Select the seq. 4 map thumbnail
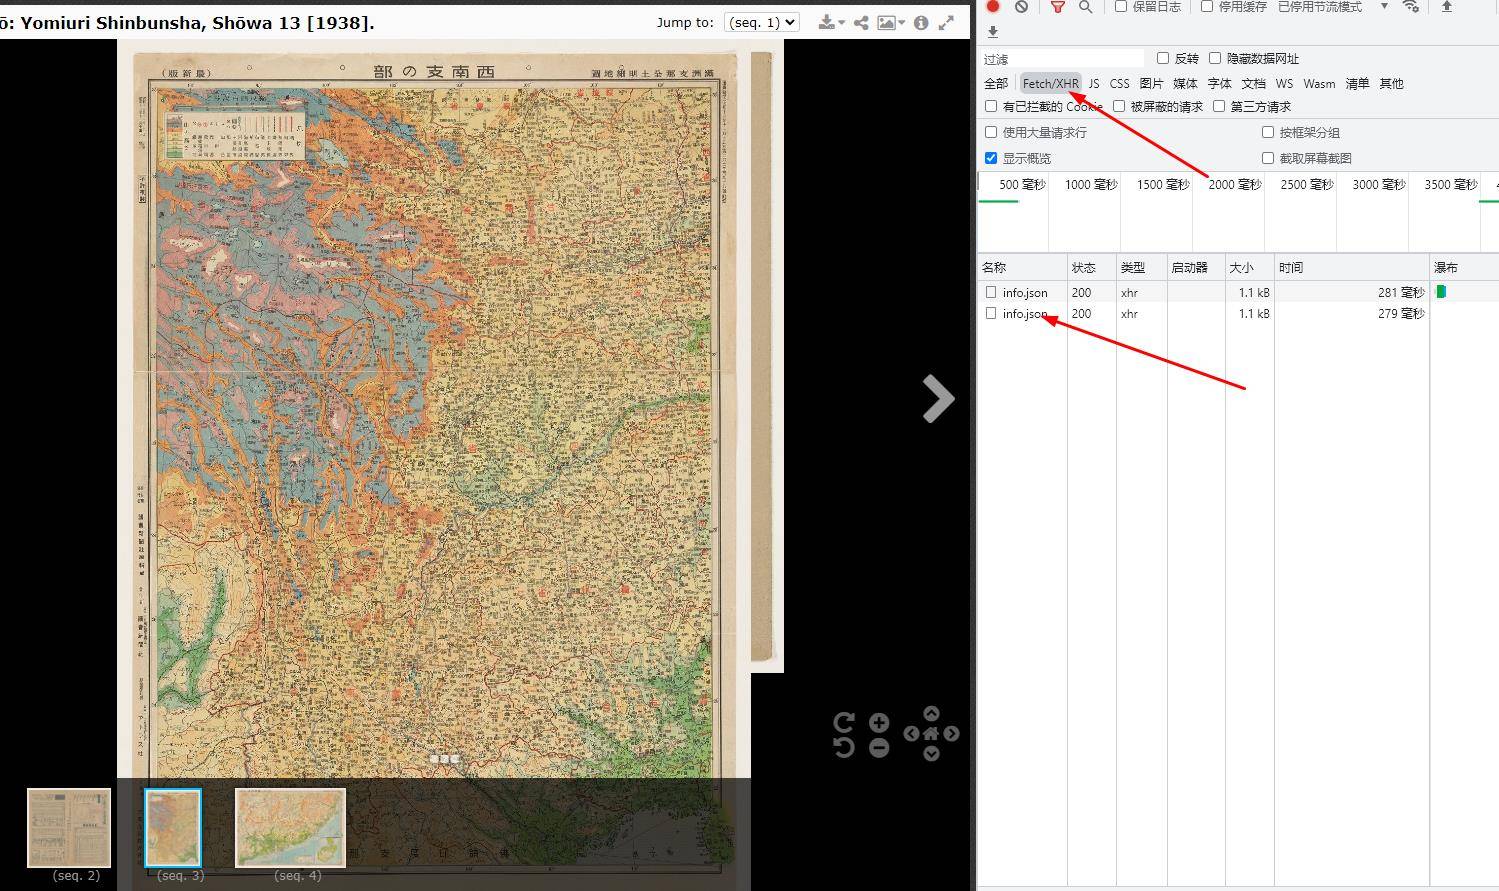This screenshot has height=891, width=1499. point(290,827)
